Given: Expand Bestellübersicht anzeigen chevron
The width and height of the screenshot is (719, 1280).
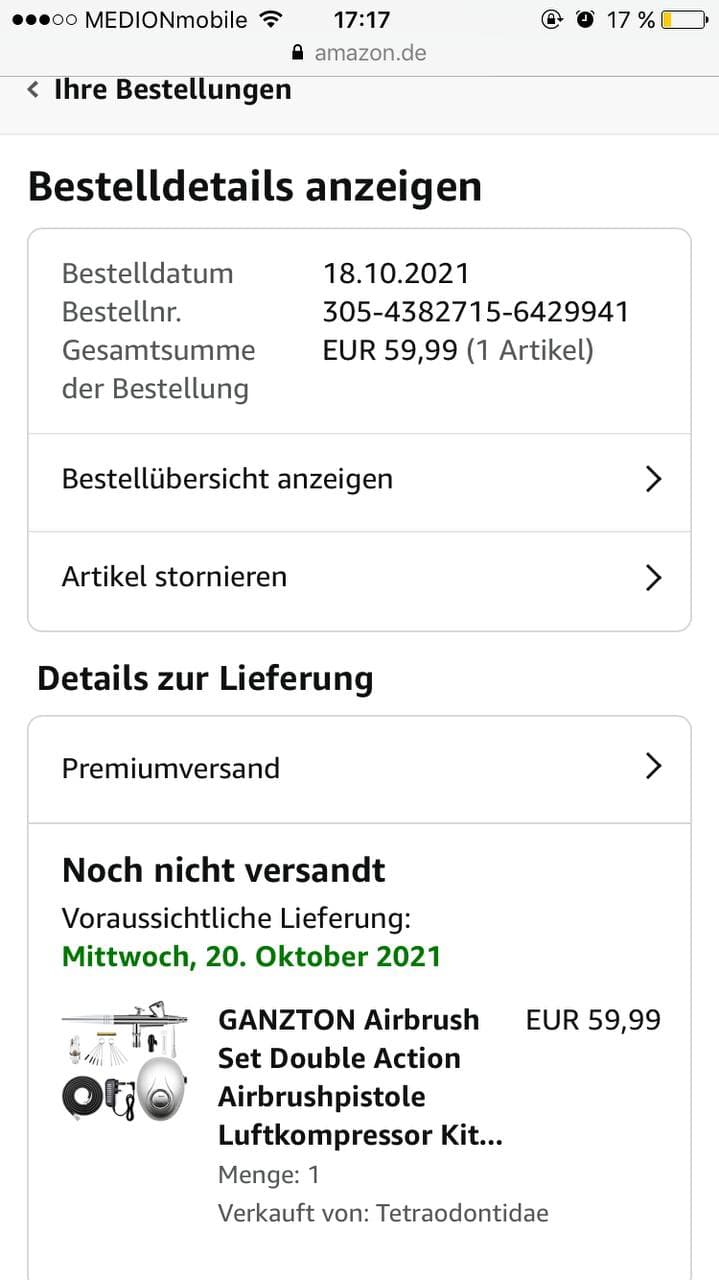Looking at the screenshot, I should (x=653, y=479).
